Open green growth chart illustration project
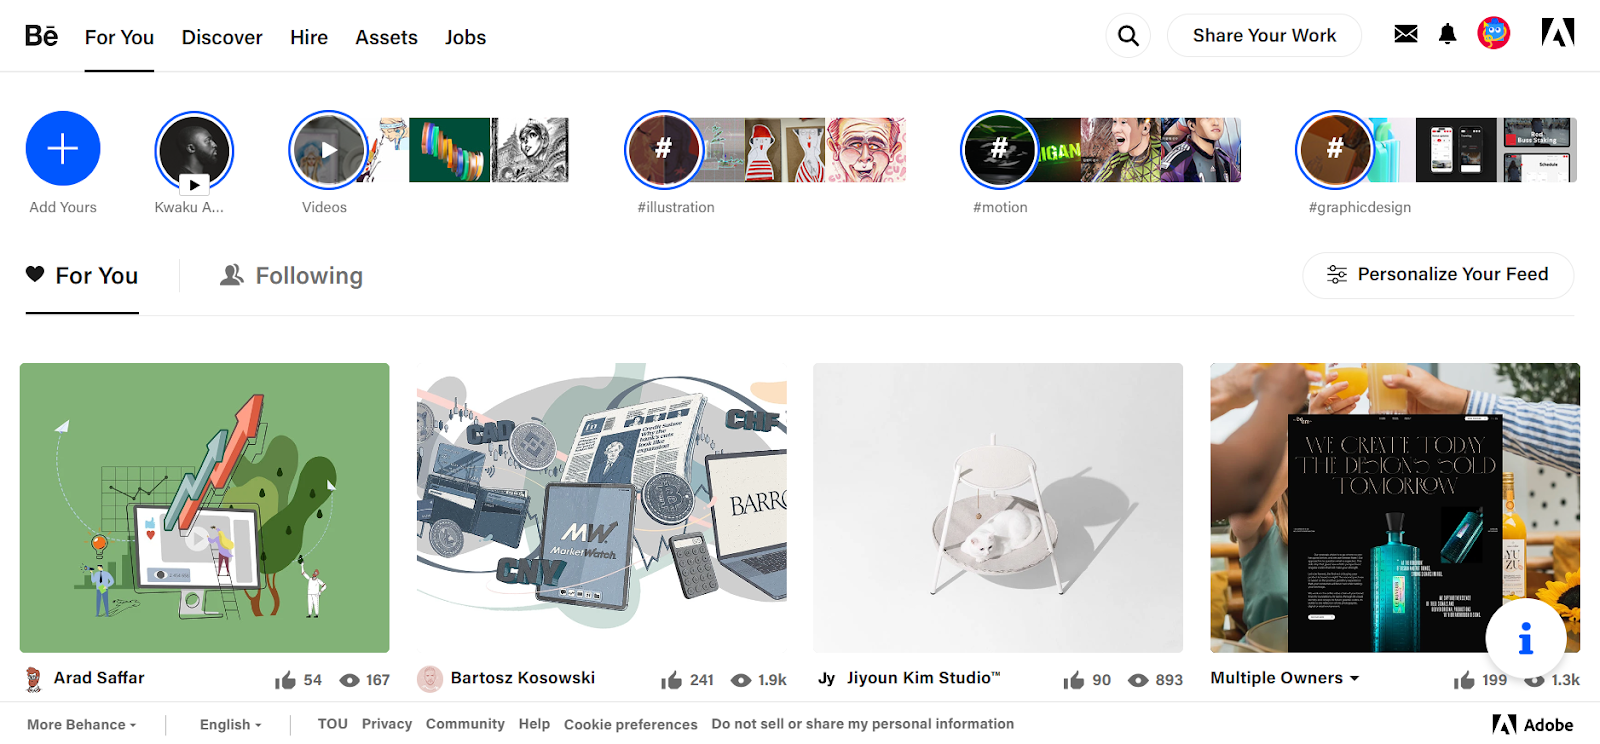The height and width of the screenshot is (744, 1600). 205,508
